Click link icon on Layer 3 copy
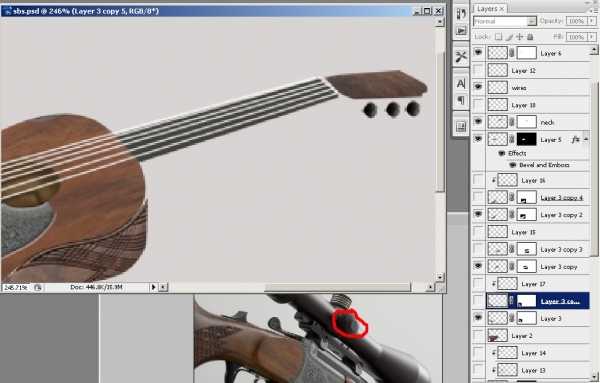Screen dimensions: 600x383 [x=512, y=267]
